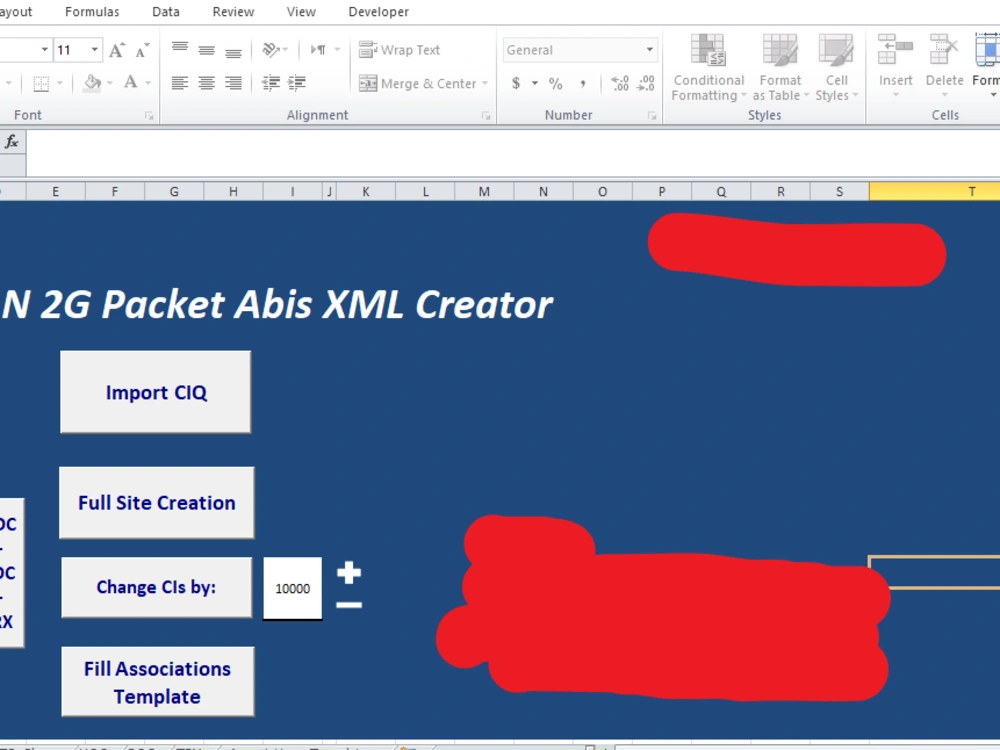Screen dimensions: 1000x750
Task: Click the Borders icon
Action: [41, 84]
